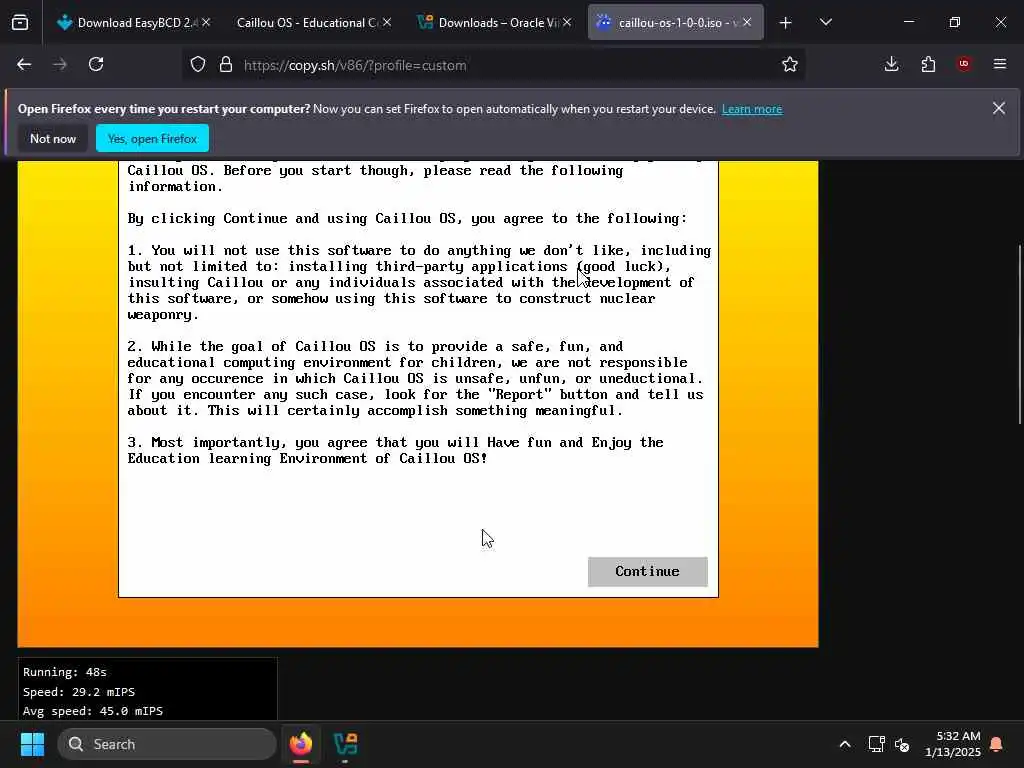Click the 'Running: 48s' status text

click(x=65, y=672)
